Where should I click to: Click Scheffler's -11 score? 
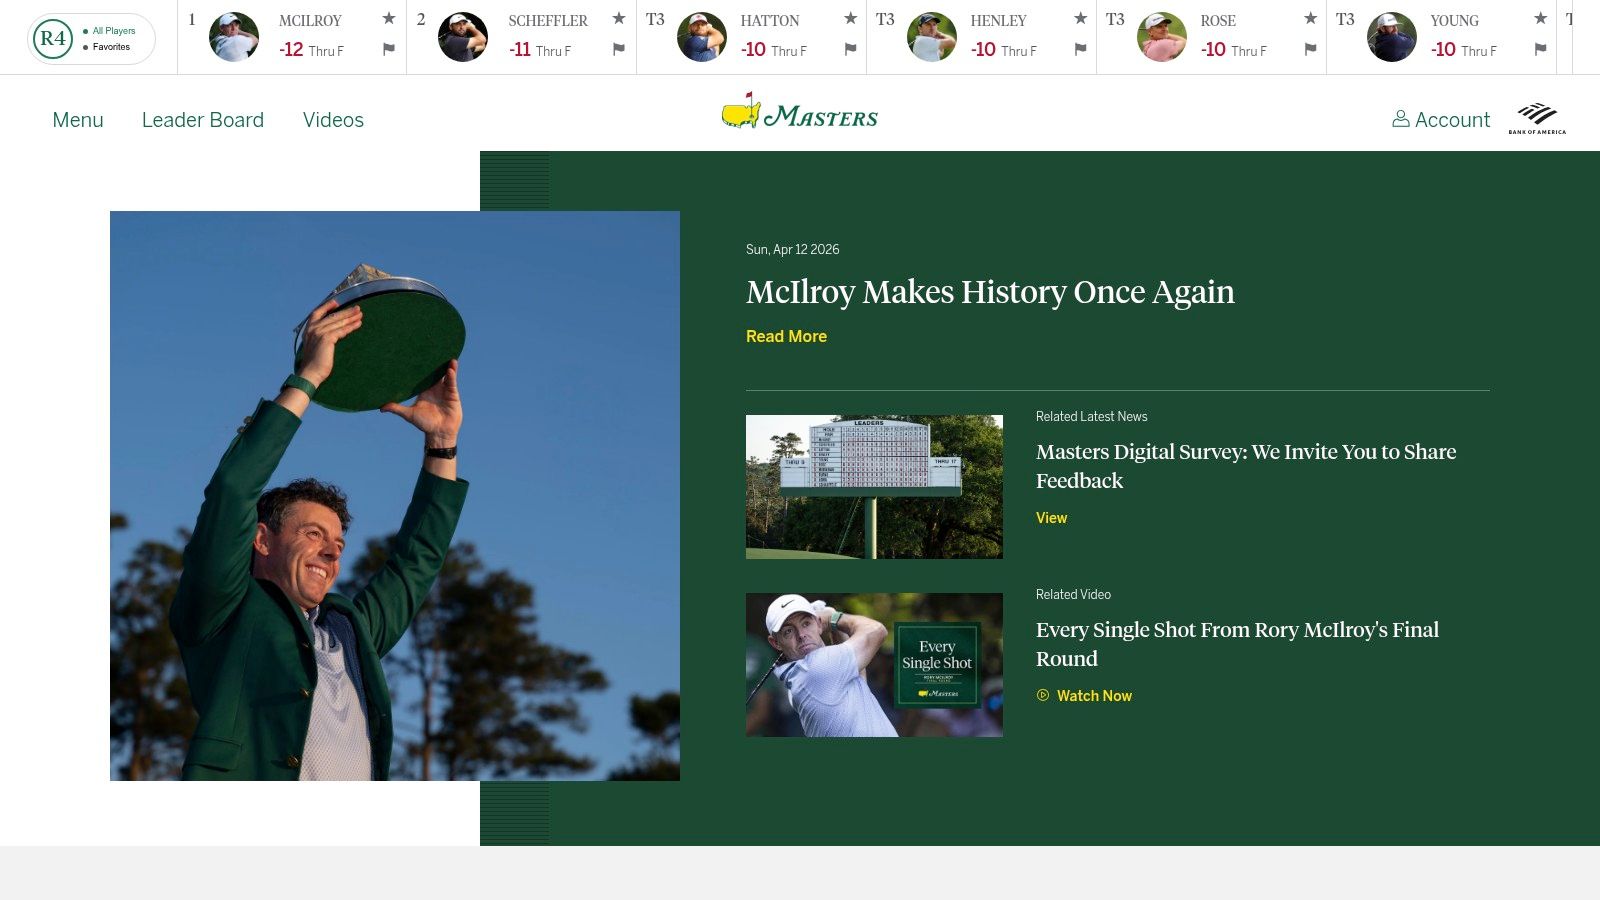click(x=520, y=49)
